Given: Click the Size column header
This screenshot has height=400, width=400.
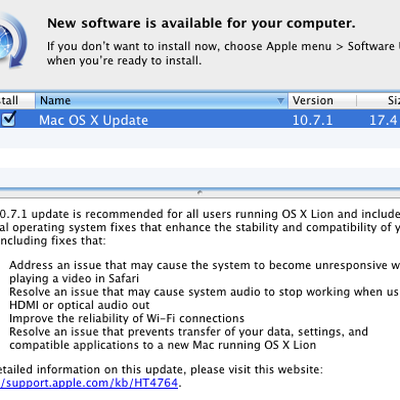Looking at the screenshot, I should tap(379, 100).
